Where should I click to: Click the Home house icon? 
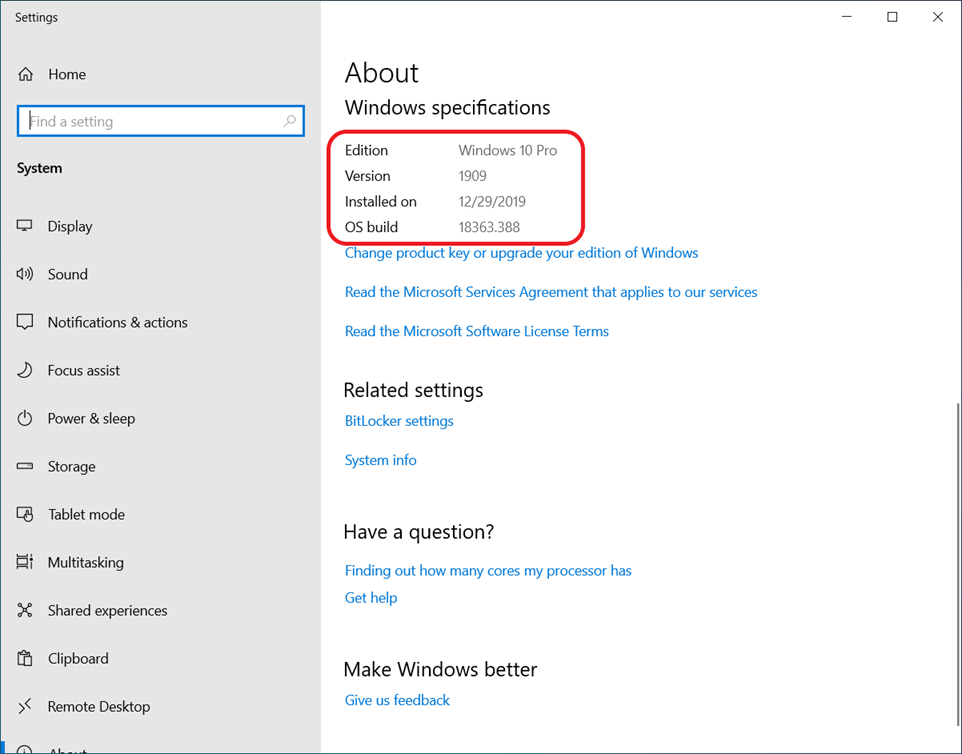[x=25, y=74]
